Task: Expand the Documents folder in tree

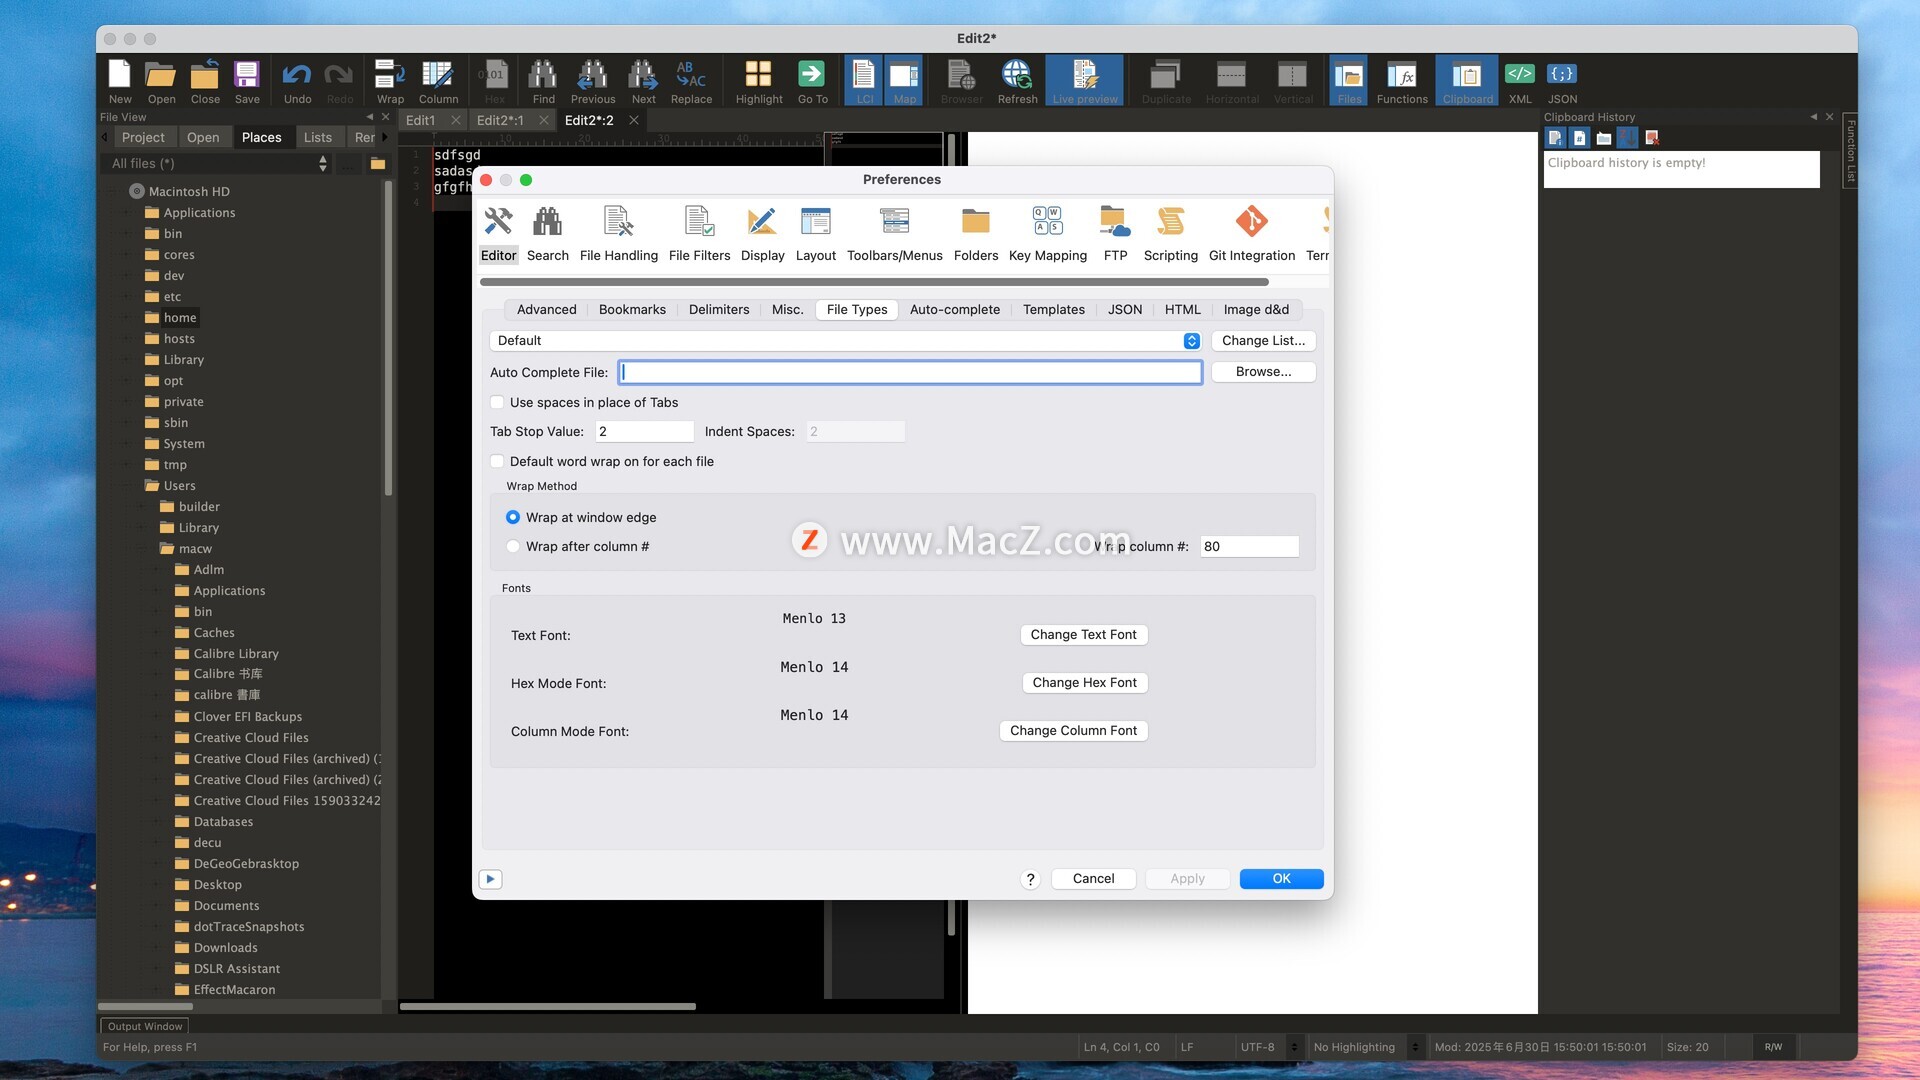Action: pos(157,906)
